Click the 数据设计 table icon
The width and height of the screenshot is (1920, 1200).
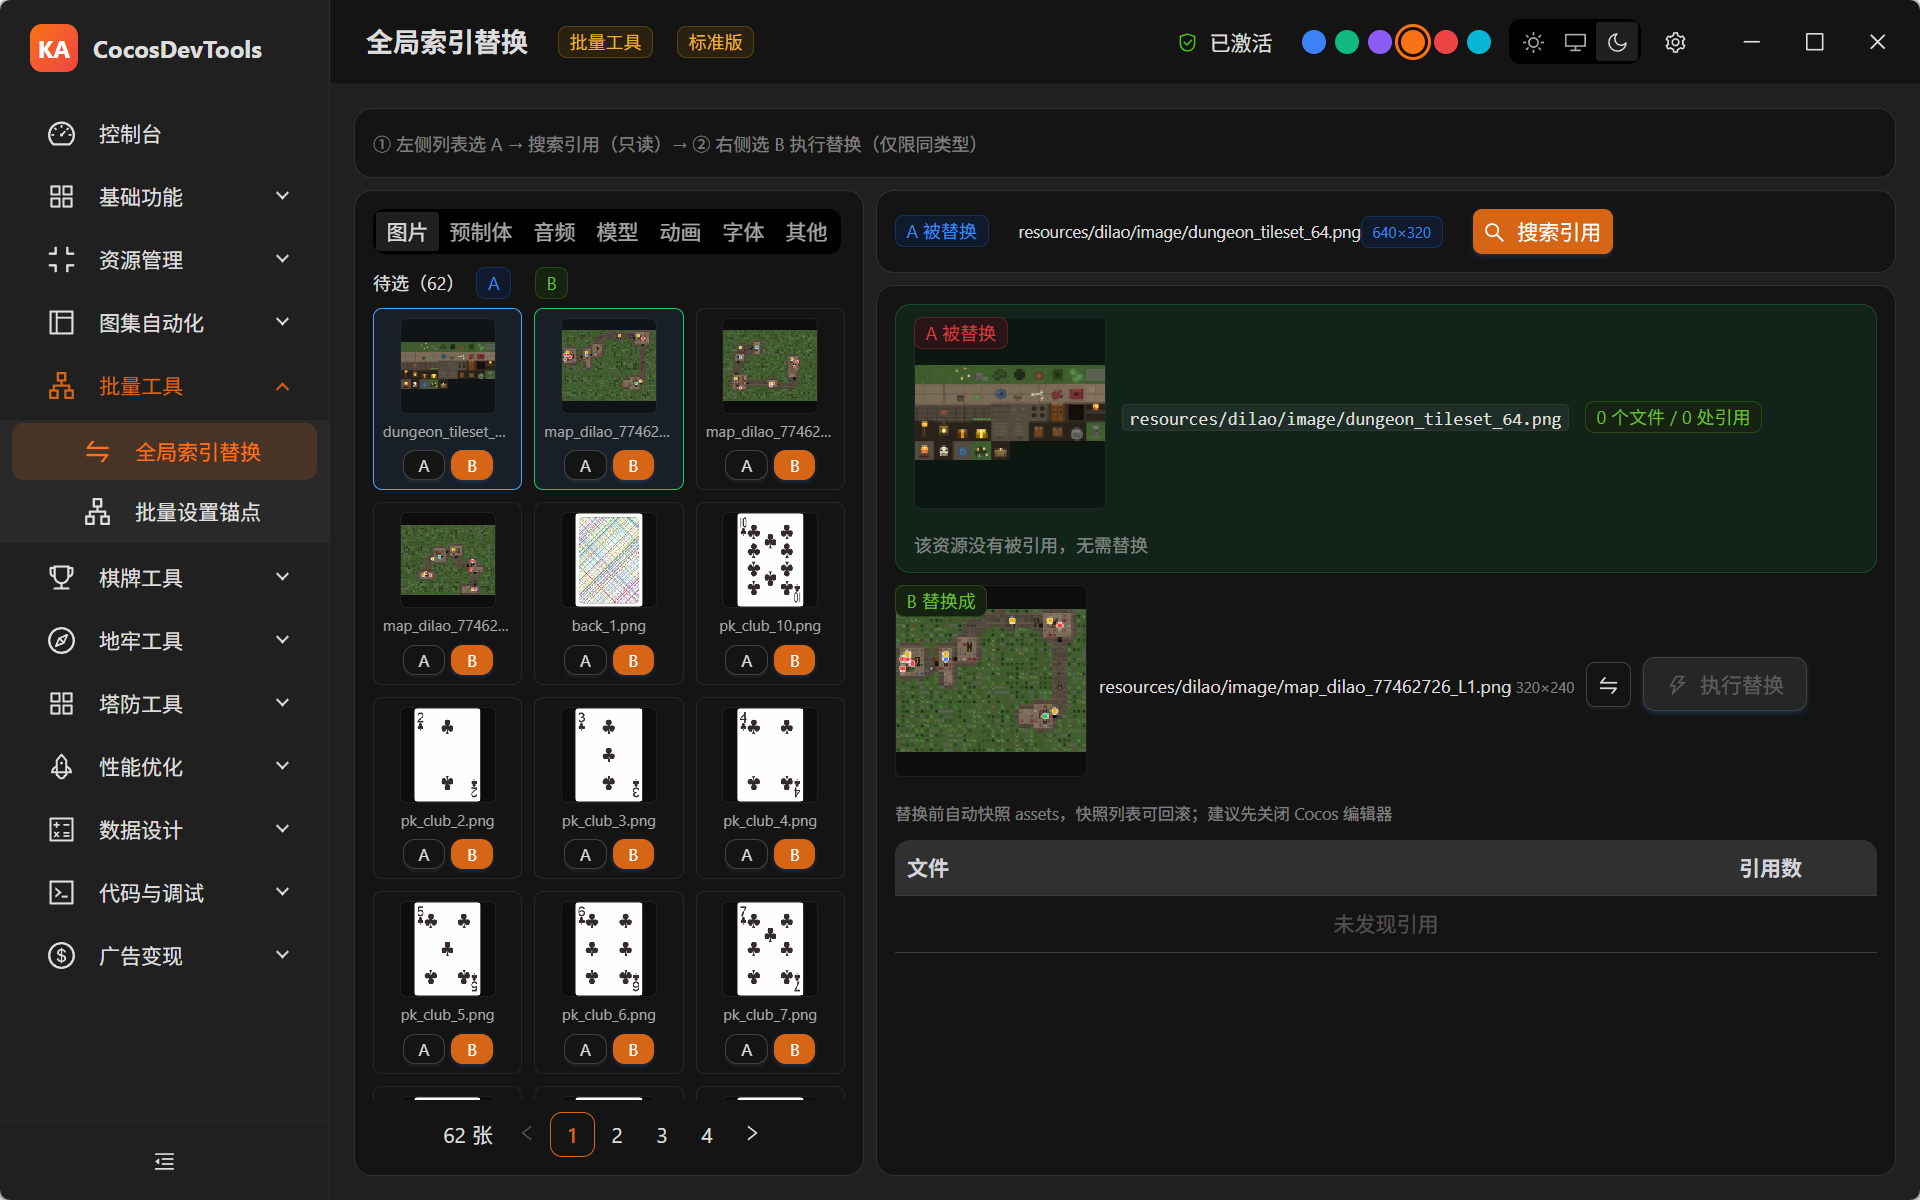[x=62, y=830]
